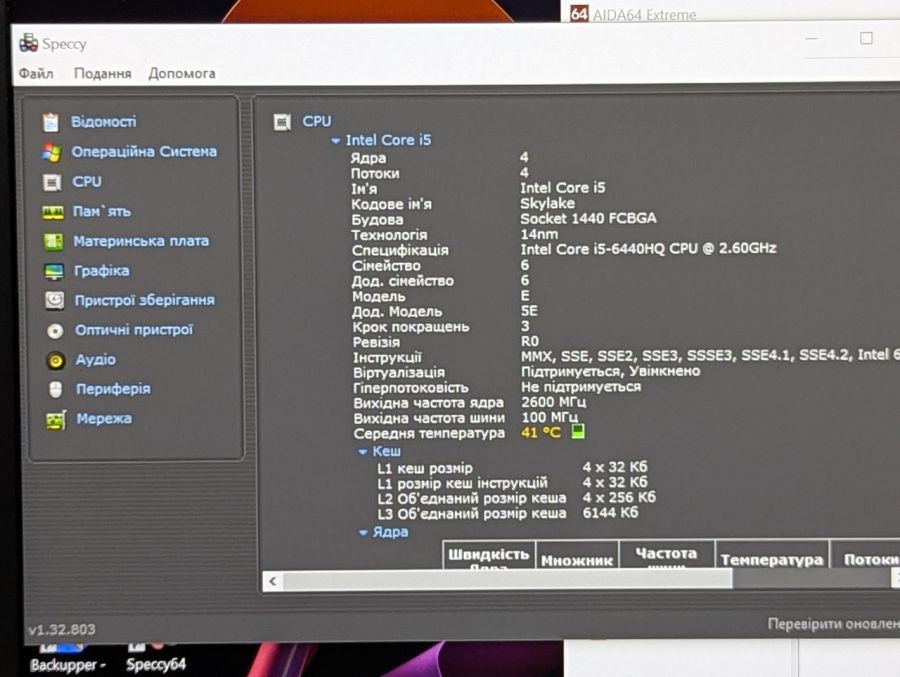Click the L2 cache 4 x 256 Кб value
The image size is (900, 677).
click(619, 497)
